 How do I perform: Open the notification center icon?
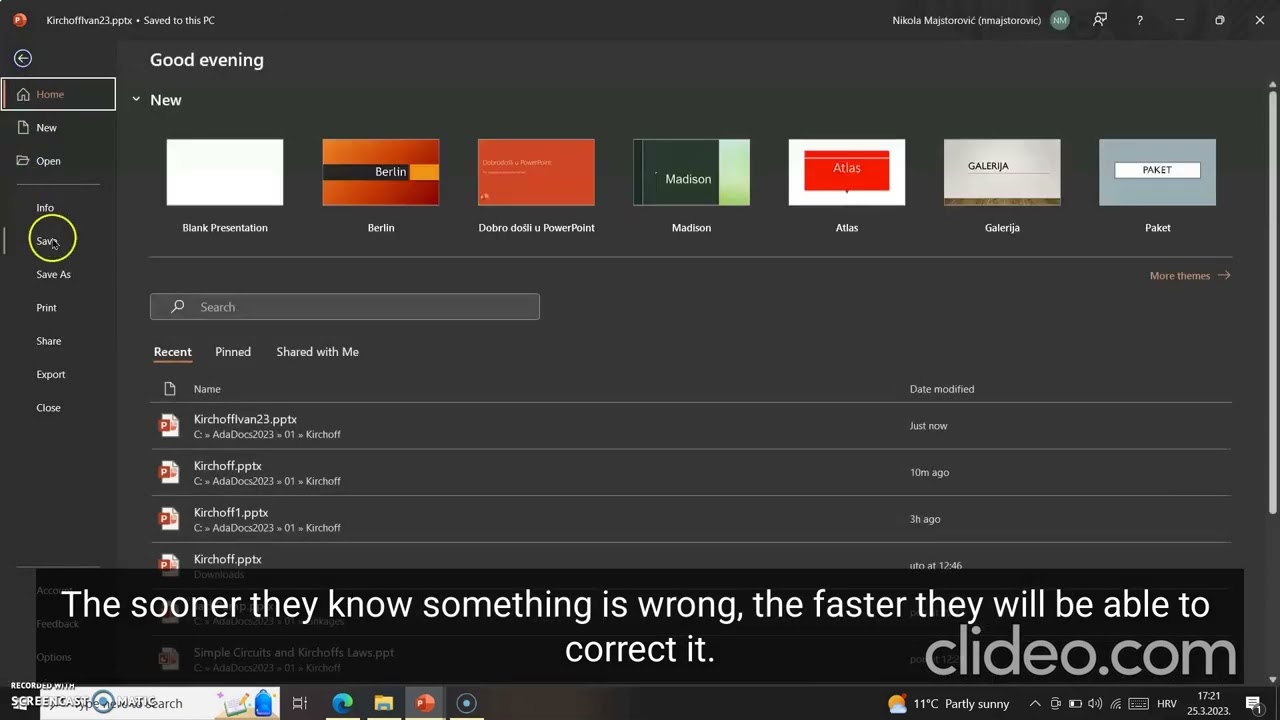pyautogui.click(x=1253, y=704)
